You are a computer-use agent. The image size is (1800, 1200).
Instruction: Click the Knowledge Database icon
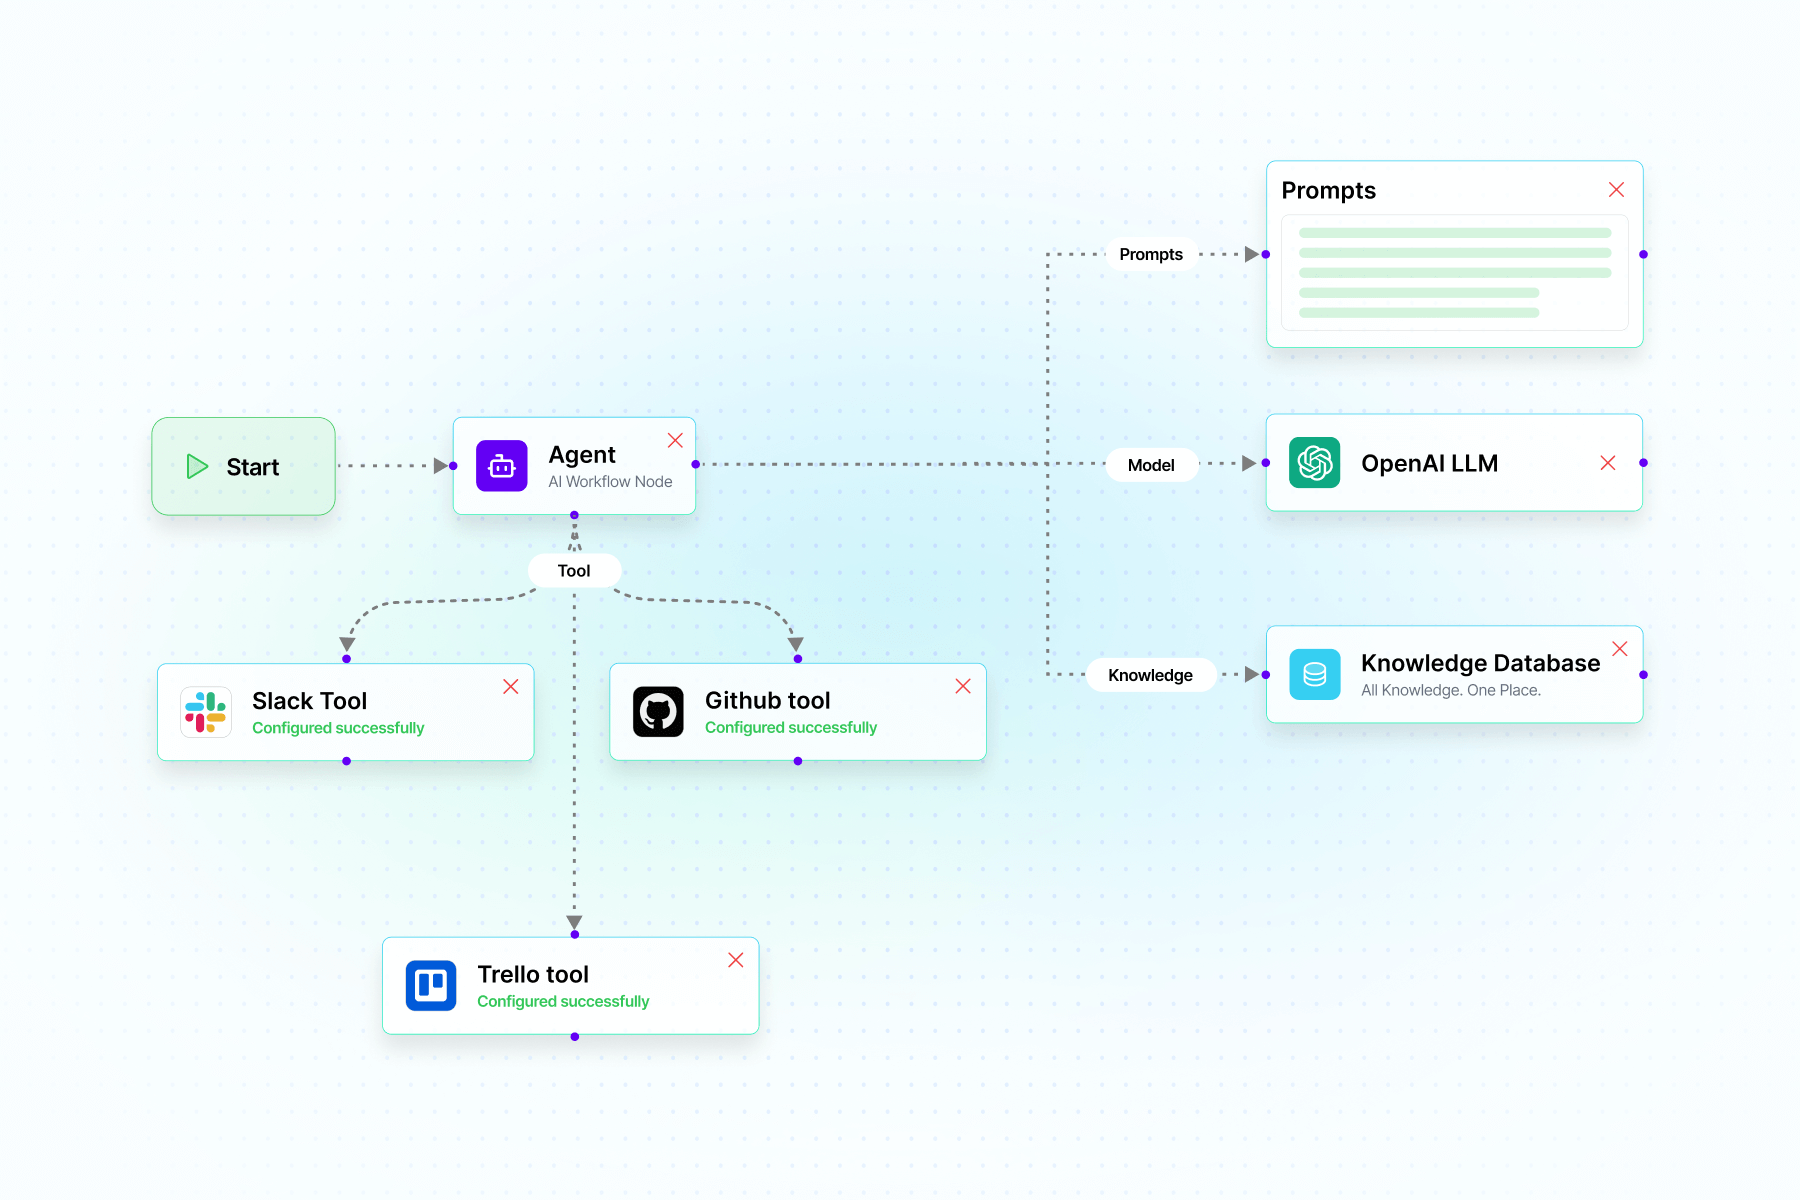click(1314, 675)
